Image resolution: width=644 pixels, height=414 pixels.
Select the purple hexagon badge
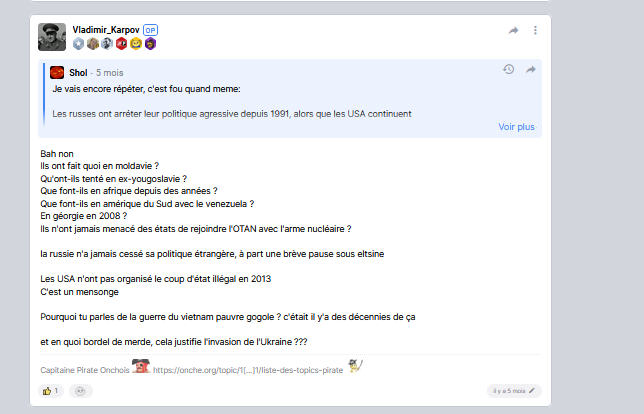point(150,44)
